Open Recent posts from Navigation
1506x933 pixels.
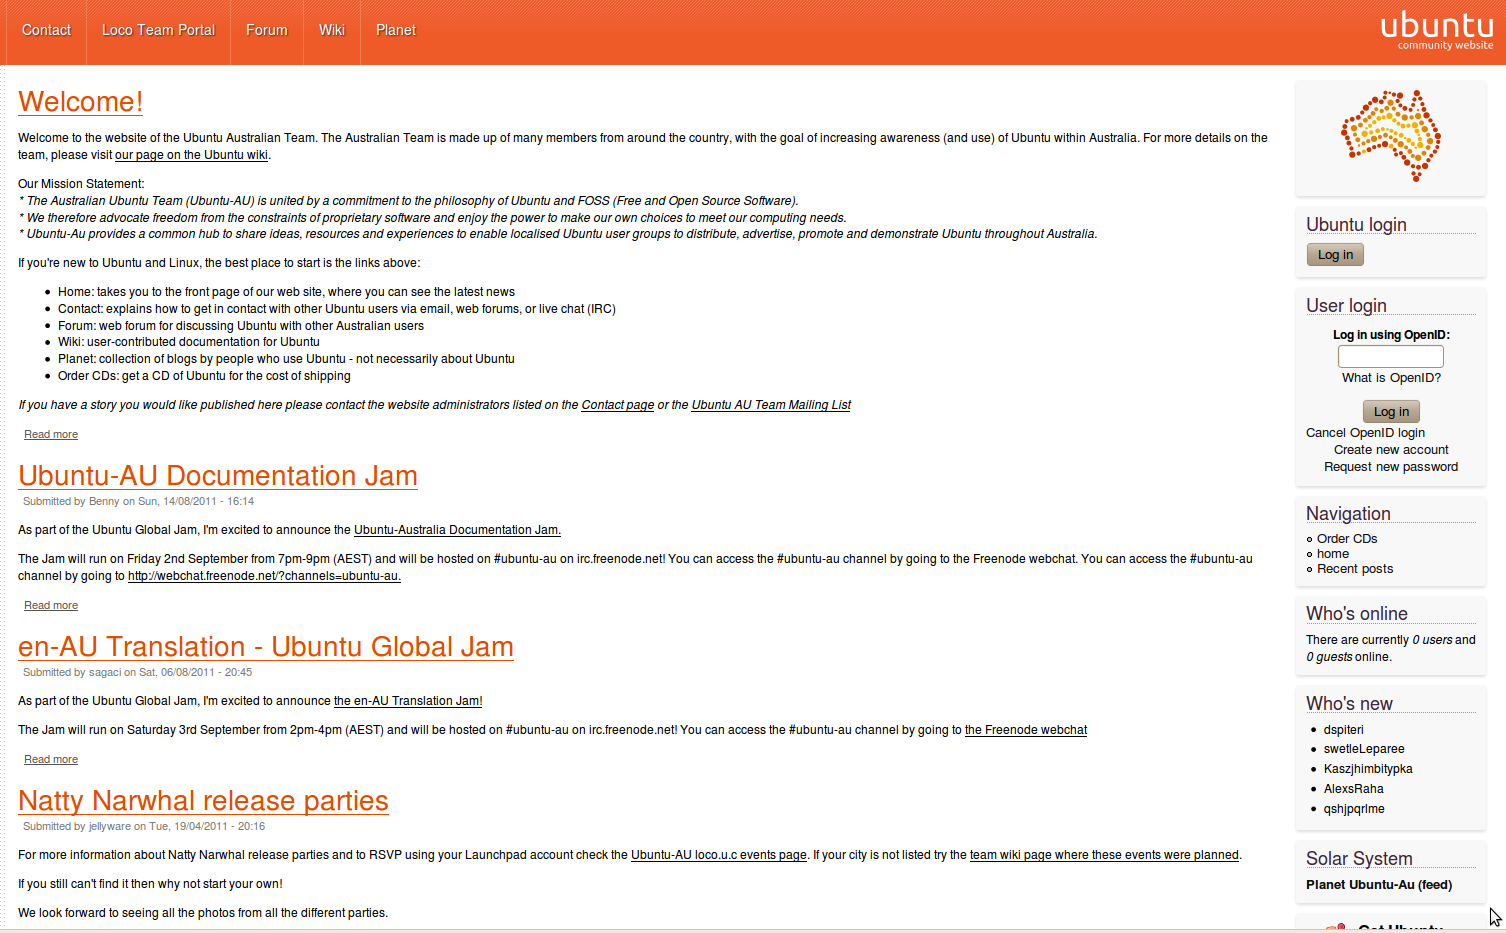point(1354,568)
